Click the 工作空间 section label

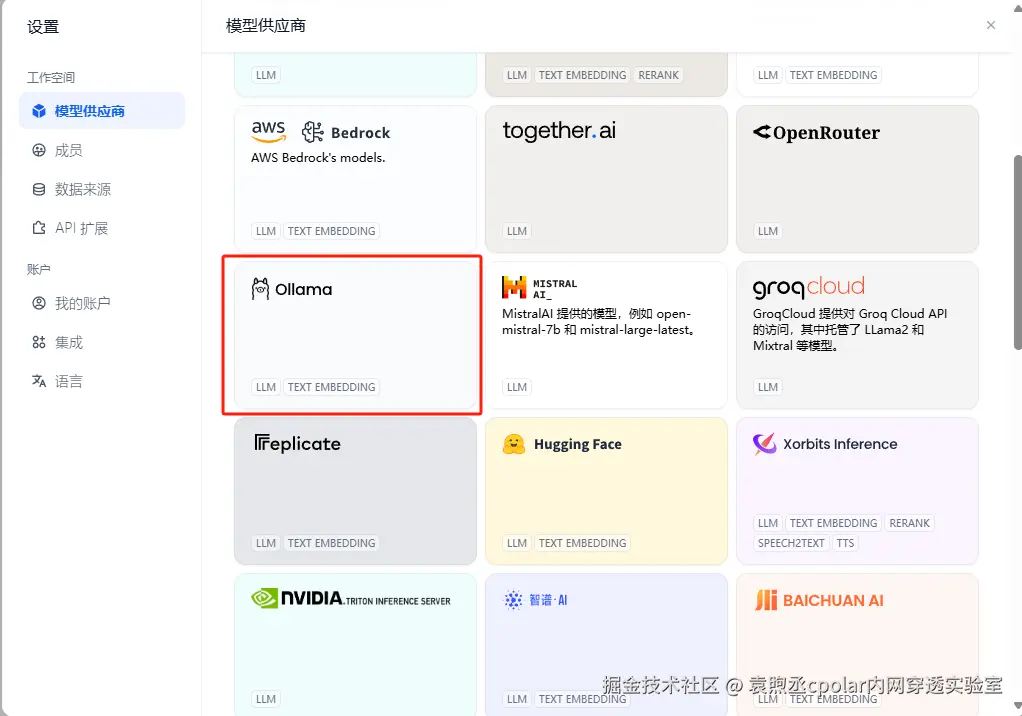tap(51, 78)
